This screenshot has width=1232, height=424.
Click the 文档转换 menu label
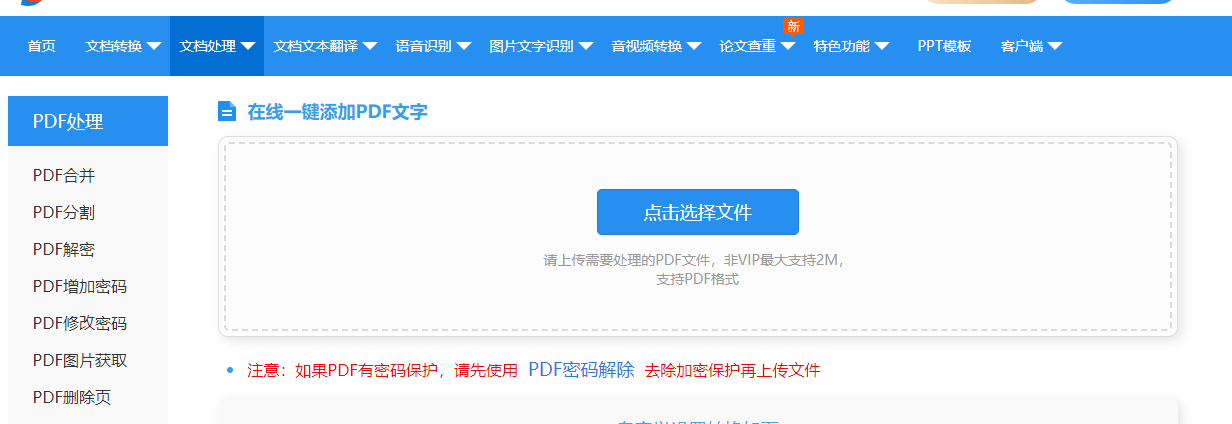[114, 46]
